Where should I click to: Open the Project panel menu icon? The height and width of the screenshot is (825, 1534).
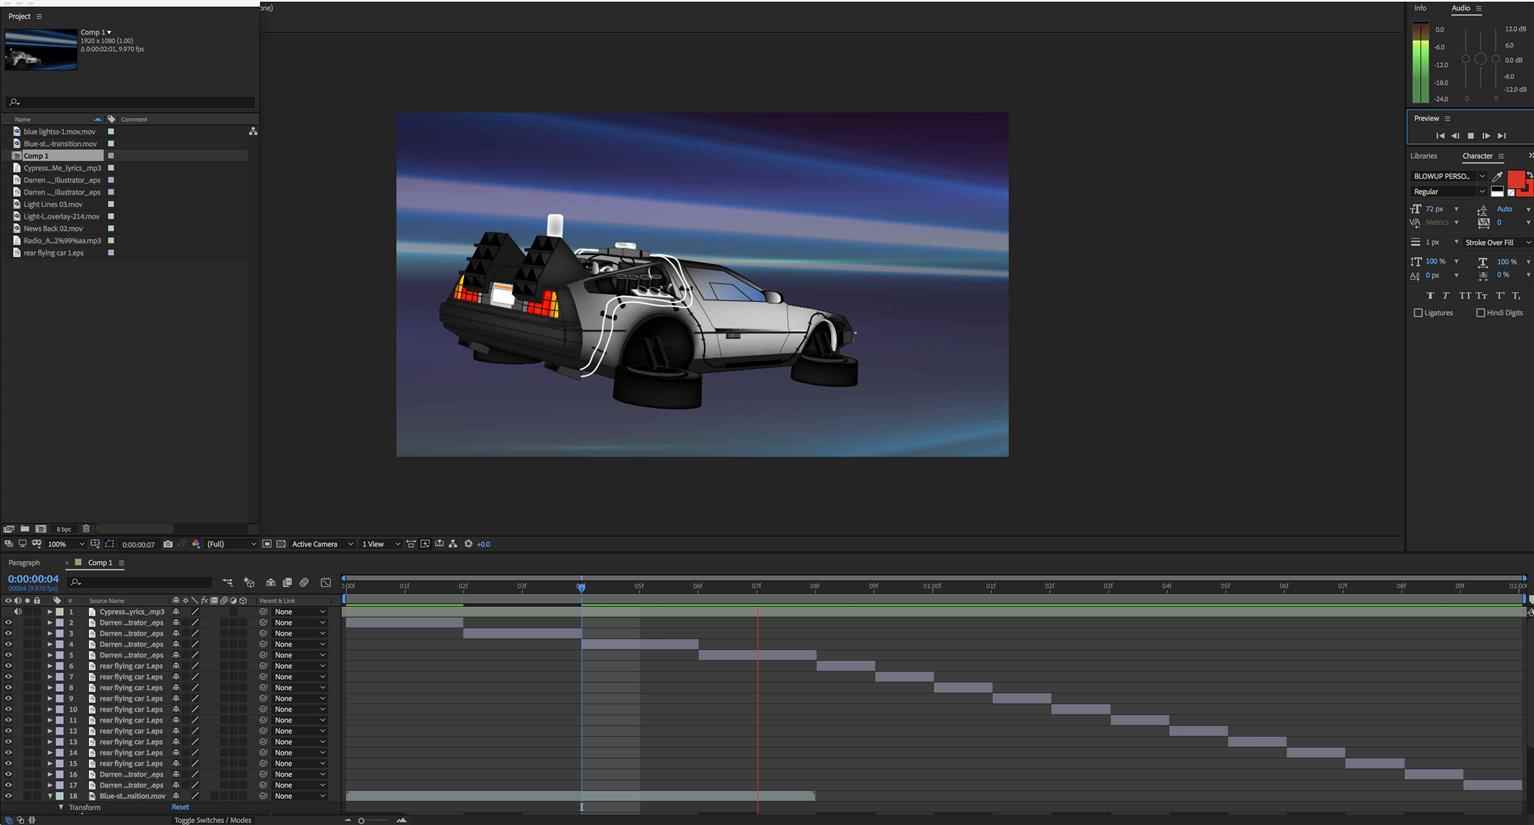[x=39, y=16]
